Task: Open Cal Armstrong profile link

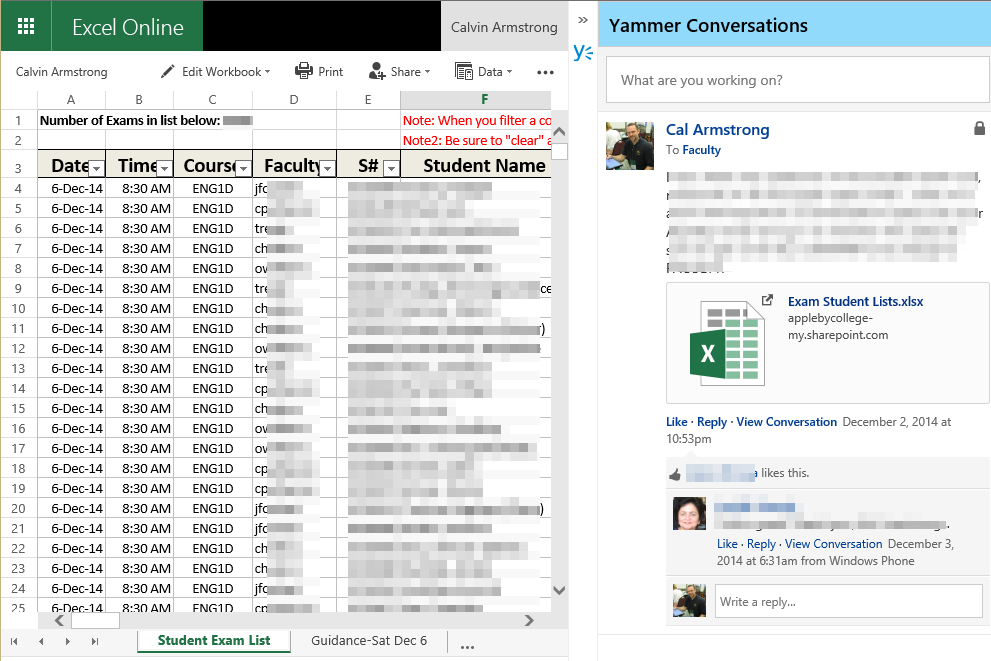Action: [x=717, y=130]
